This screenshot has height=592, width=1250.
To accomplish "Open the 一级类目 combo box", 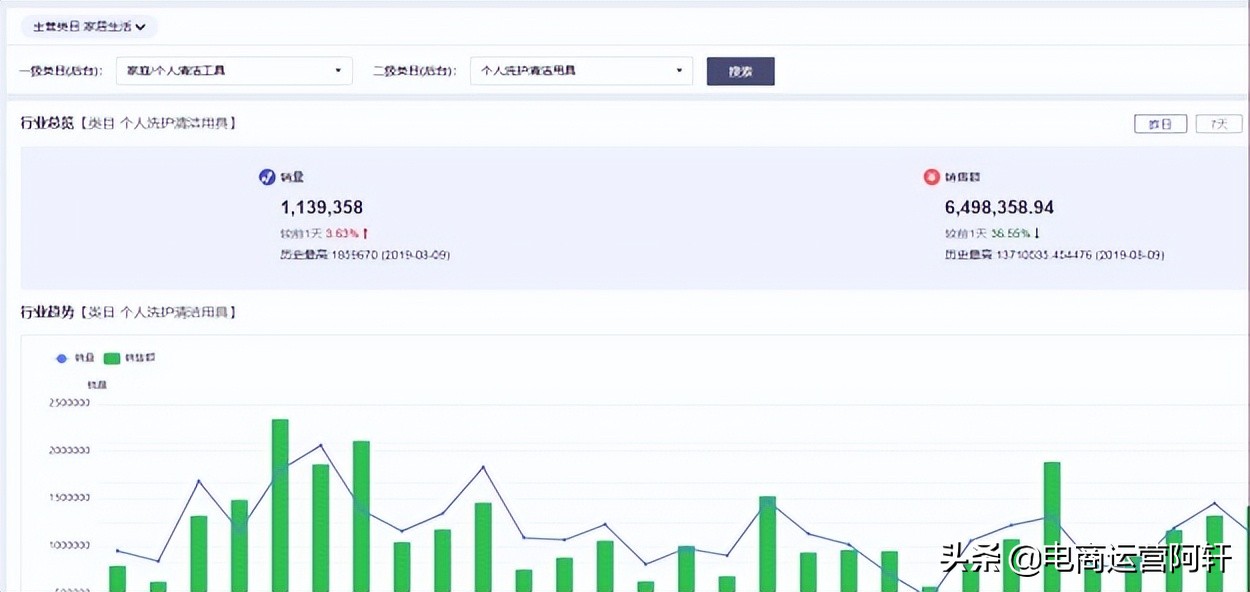I will coord(233,71).
